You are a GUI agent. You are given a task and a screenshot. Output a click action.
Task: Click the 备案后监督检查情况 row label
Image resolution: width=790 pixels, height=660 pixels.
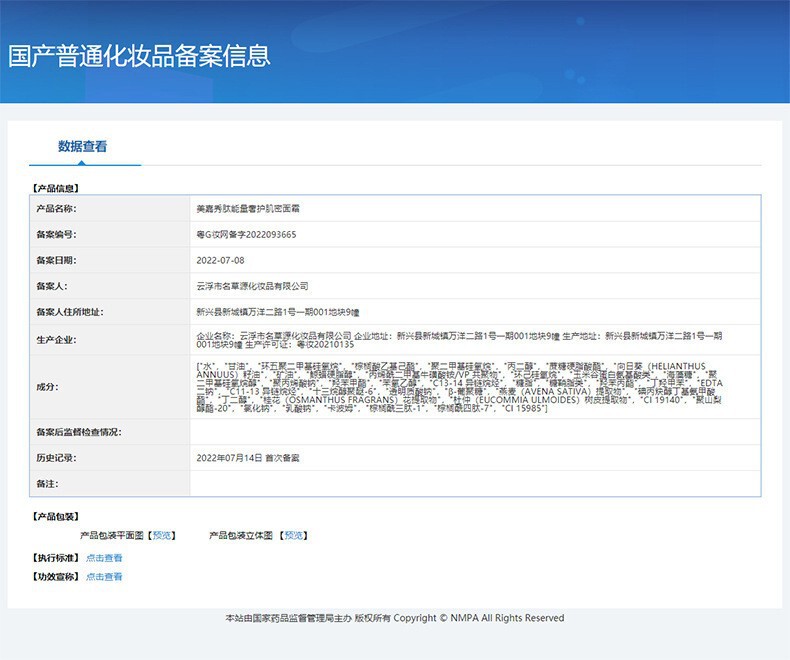click(x=79, y=432)
